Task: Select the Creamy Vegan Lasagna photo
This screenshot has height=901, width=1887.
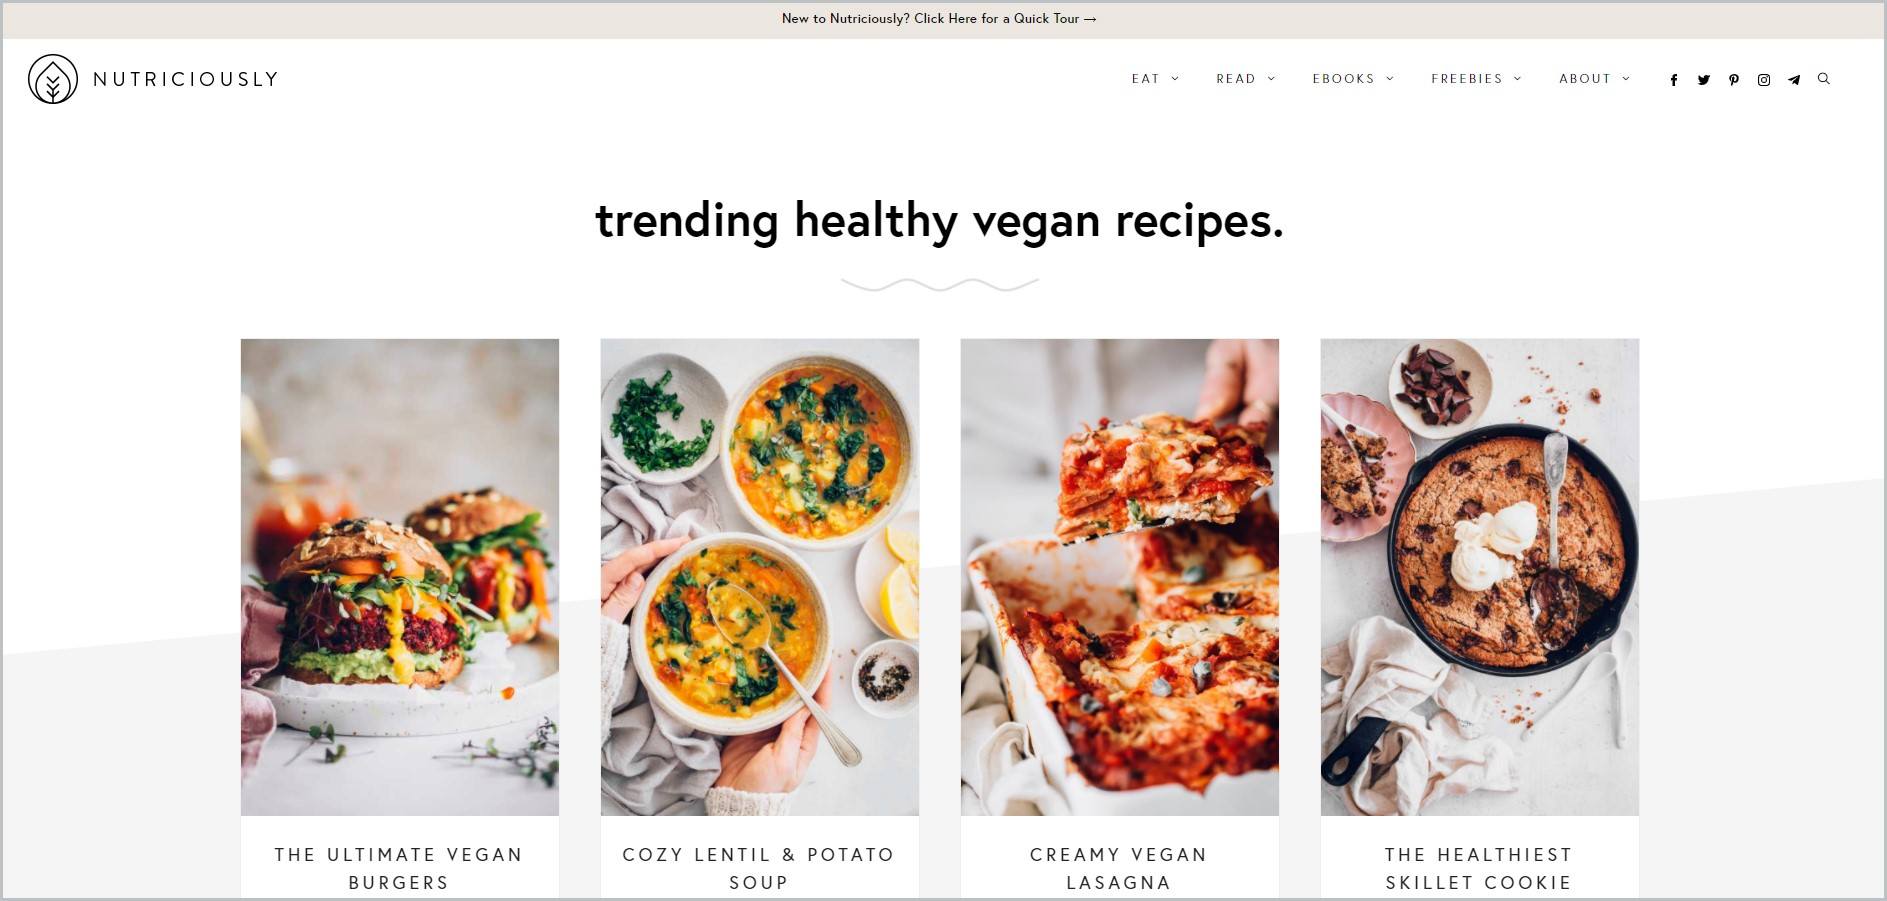Action: click(x=1119, y=577)
